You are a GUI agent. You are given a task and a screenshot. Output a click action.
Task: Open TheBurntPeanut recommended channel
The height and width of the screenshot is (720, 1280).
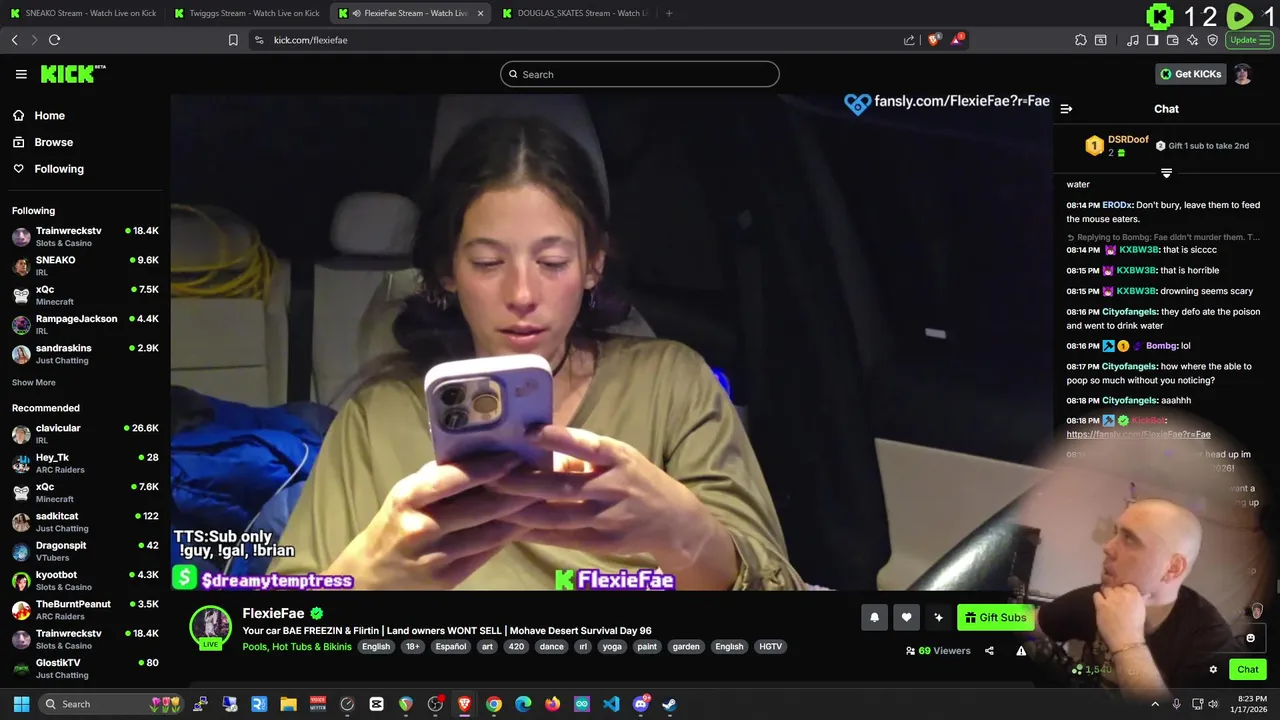coord(85,609)
